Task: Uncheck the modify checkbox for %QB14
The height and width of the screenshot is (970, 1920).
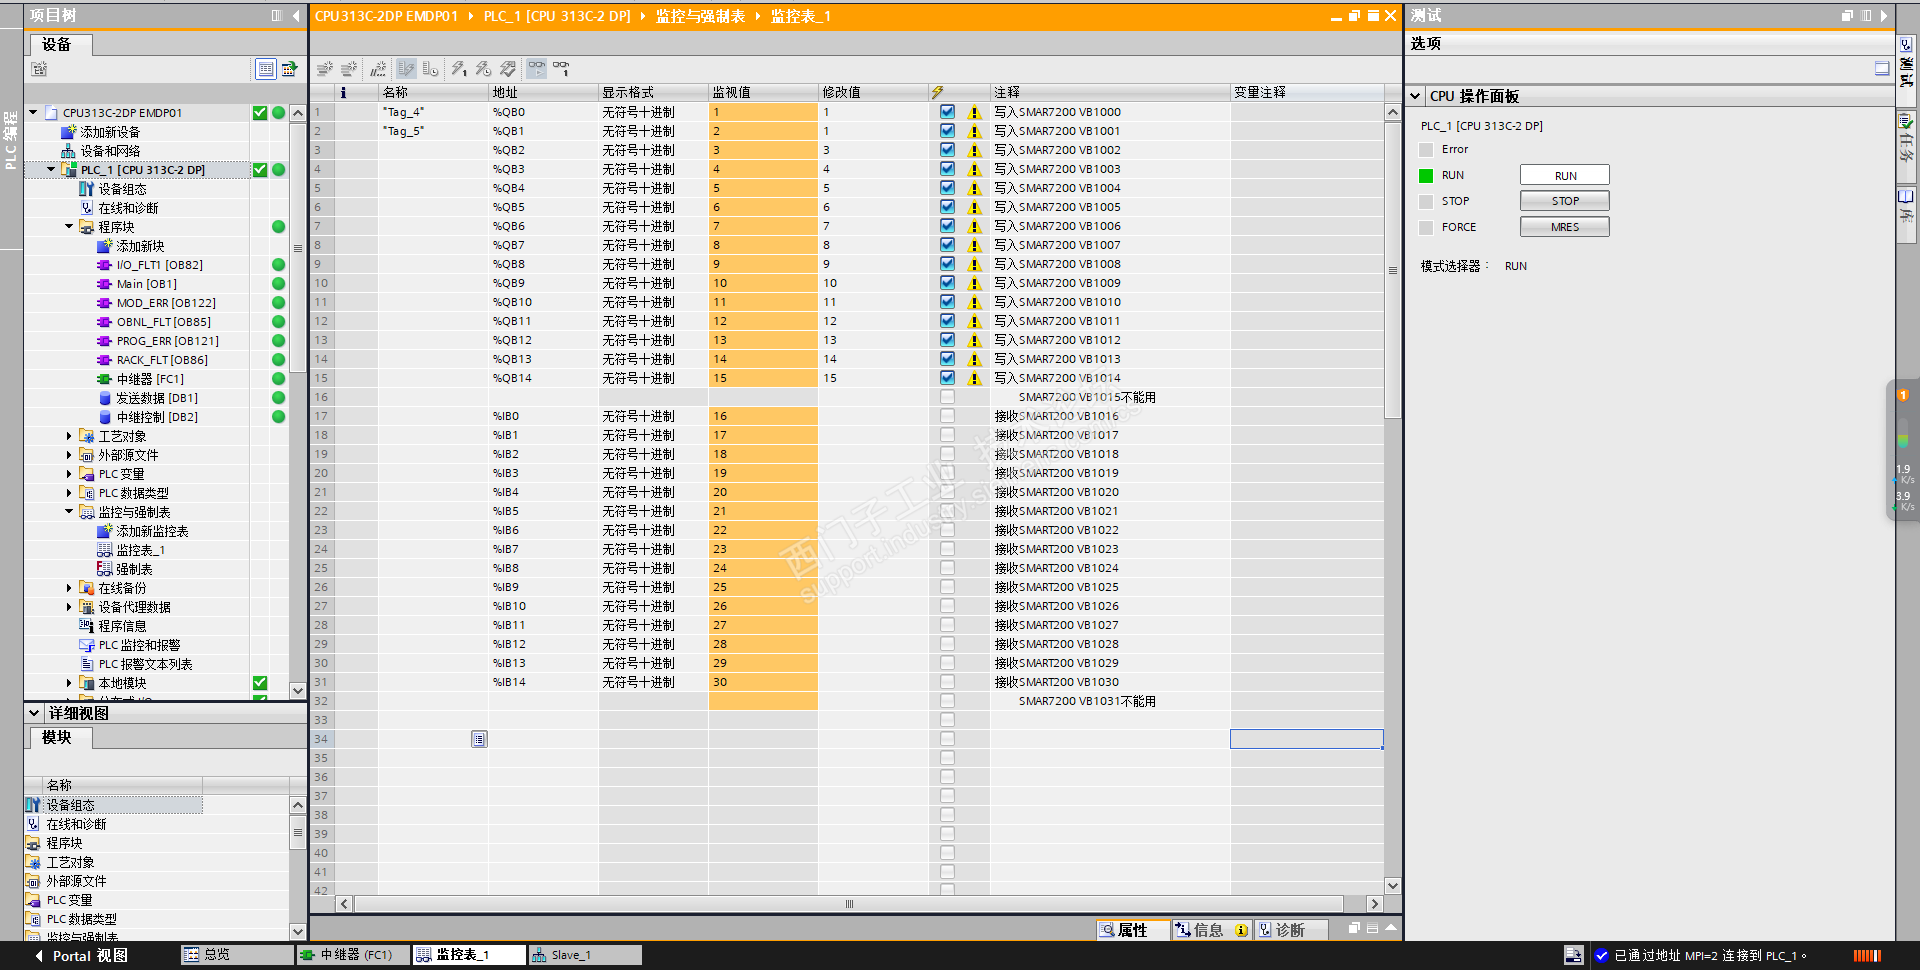Action: click(947, 378)
